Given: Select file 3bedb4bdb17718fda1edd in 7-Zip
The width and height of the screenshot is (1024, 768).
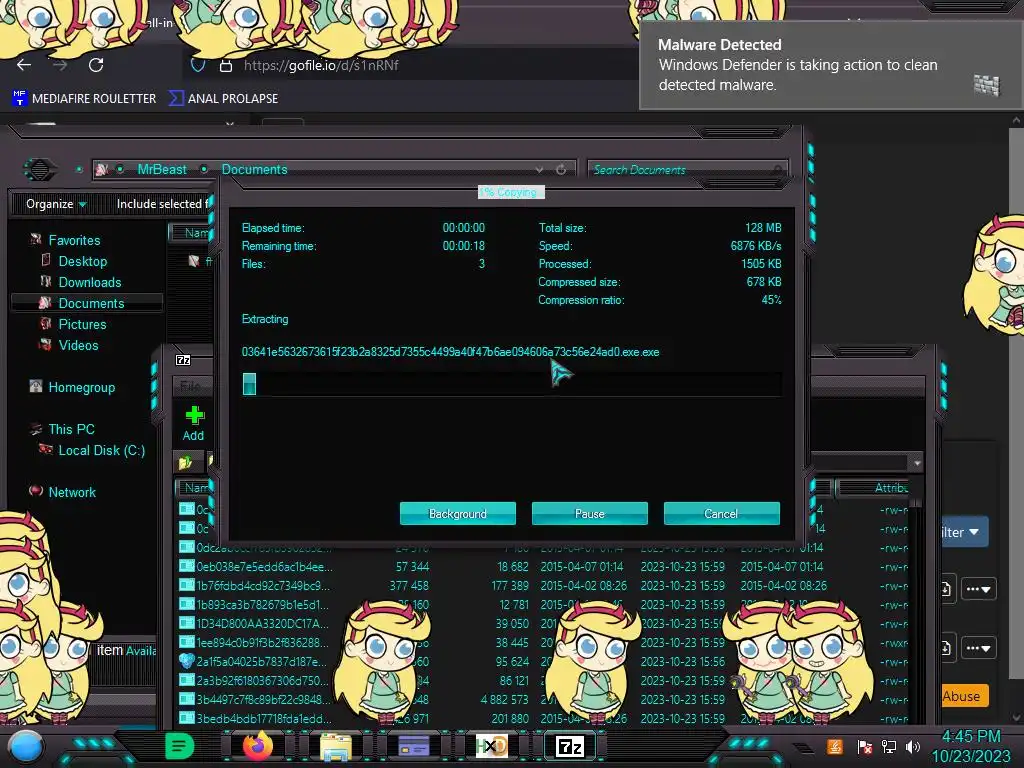Looking at the screenshot, I should (264, 718).
